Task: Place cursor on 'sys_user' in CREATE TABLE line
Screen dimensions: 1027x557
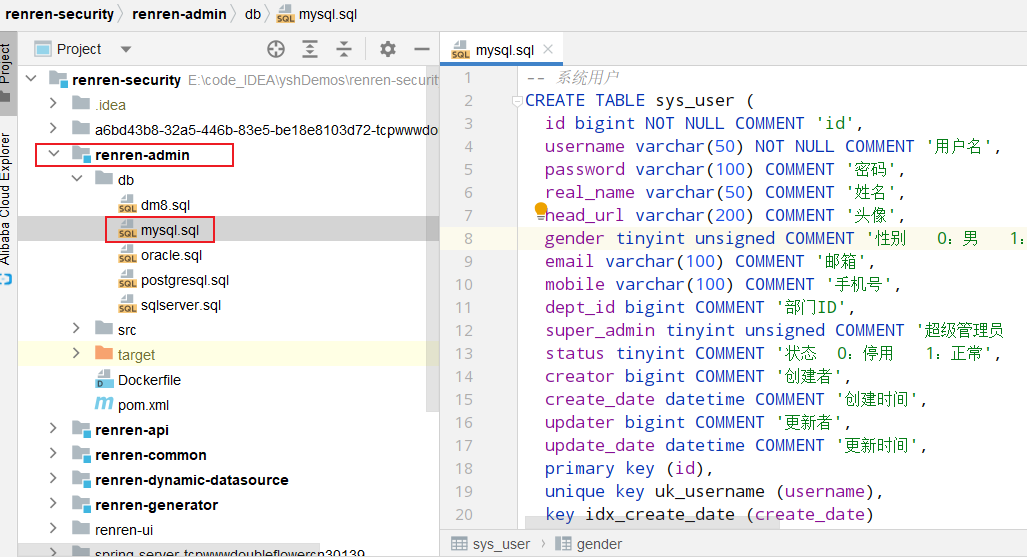Action: coord(694,100)
